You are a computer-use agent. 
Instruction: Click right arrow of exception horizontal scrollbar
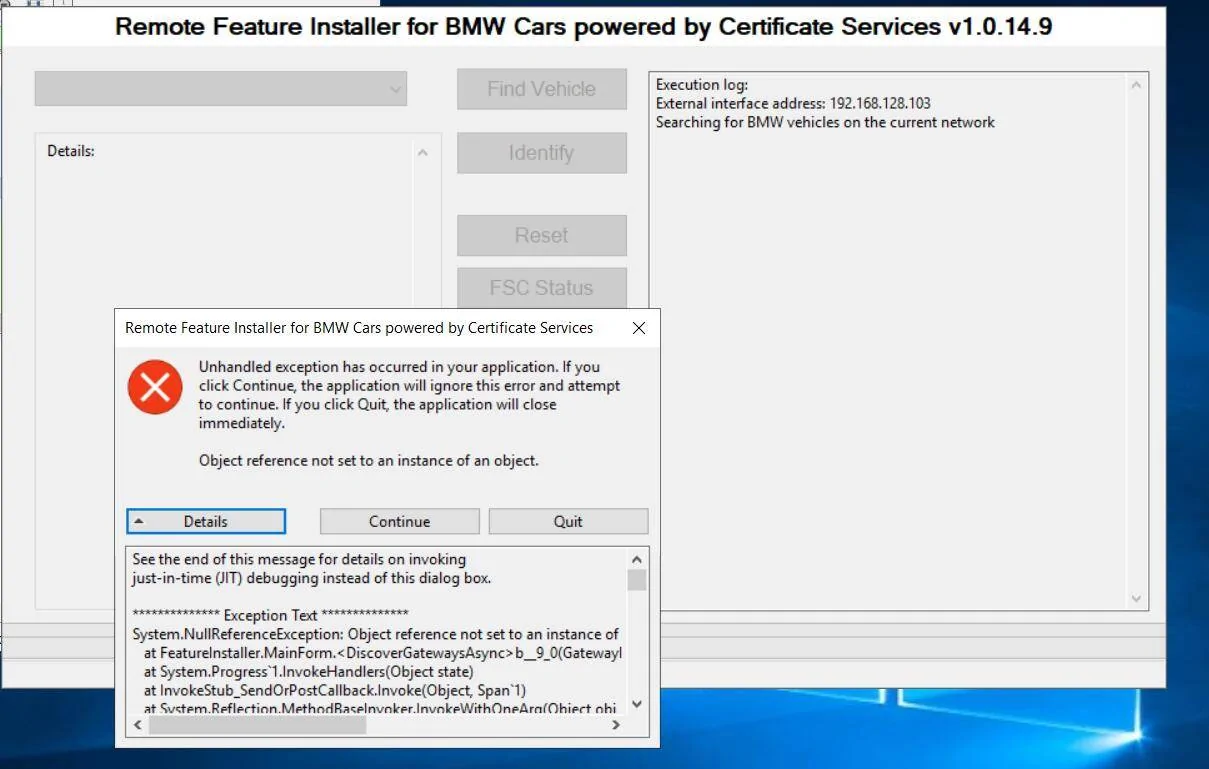pyautogui.click(x=618, y=726)
